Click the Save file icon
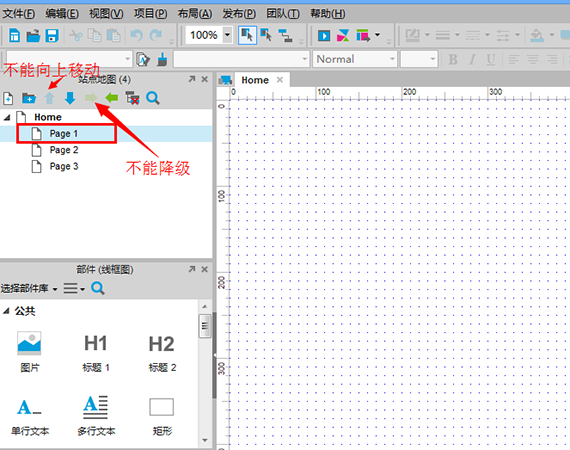570x450 pixels. tap(52, 35)
